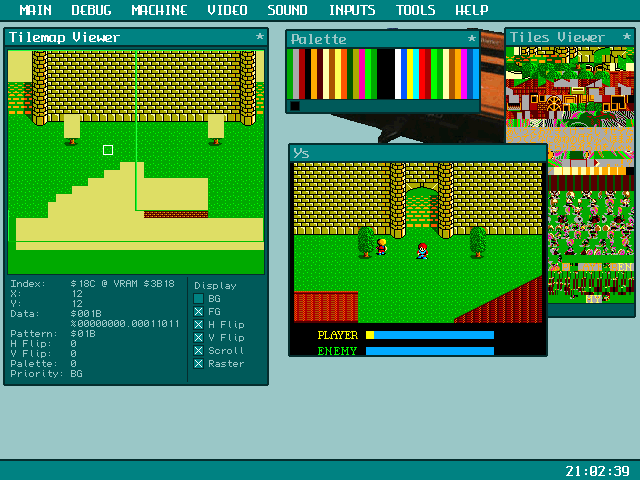Open the SOUND menu
Viewport: 640px width, 480px height.
287,10
